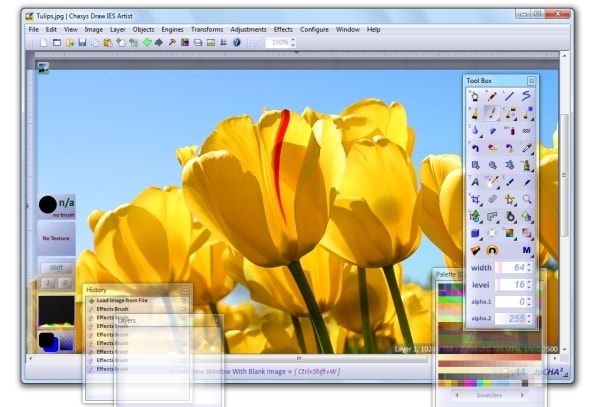Select the blue curved undo-arrow tool
The width and height of the screenshot is (600, 407).
pos(475,148)
